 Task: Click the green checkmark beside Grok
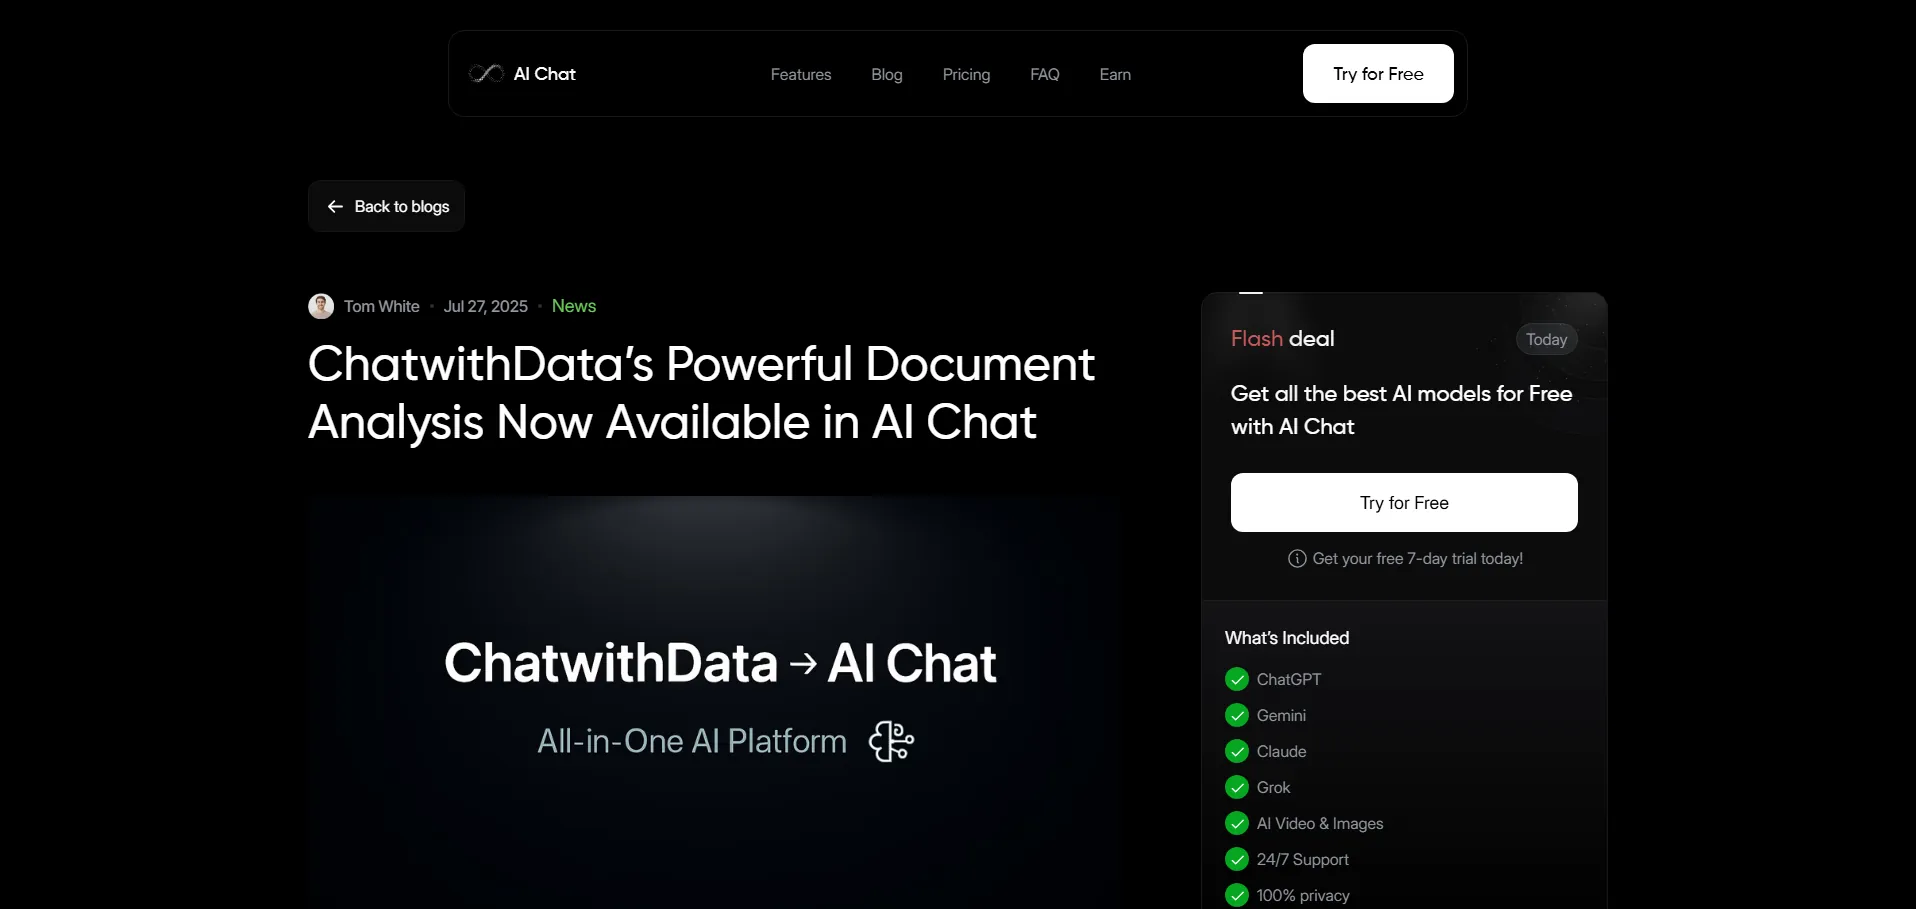(1237, 788)
